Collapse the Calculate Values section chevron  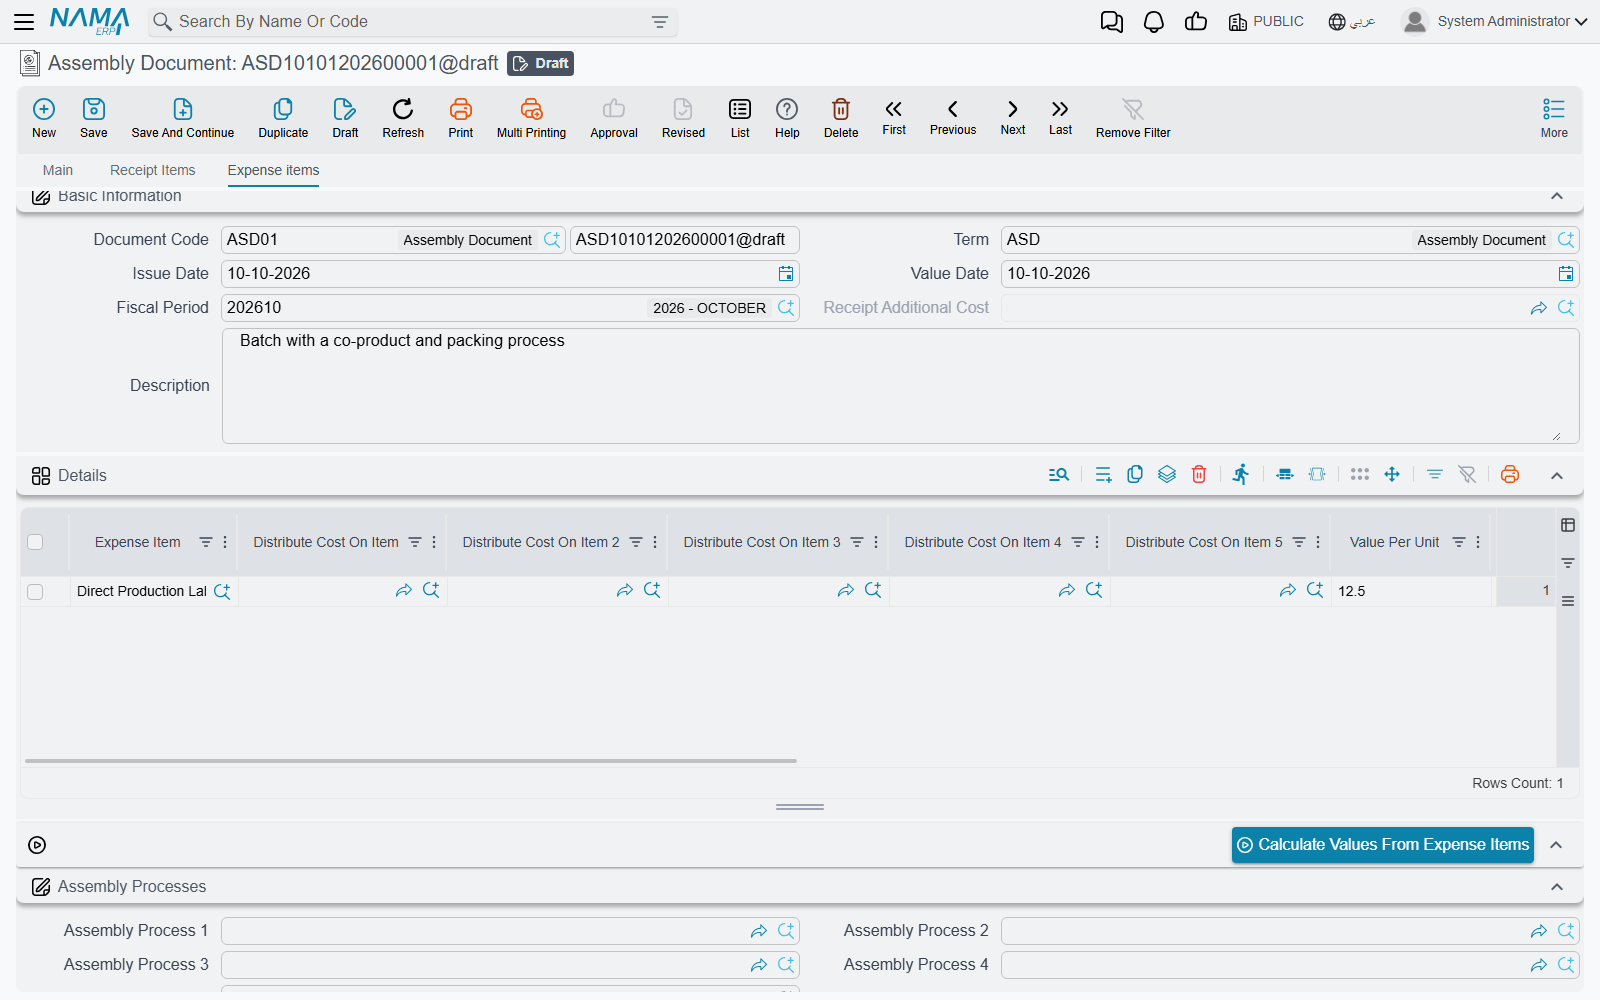1556,845
